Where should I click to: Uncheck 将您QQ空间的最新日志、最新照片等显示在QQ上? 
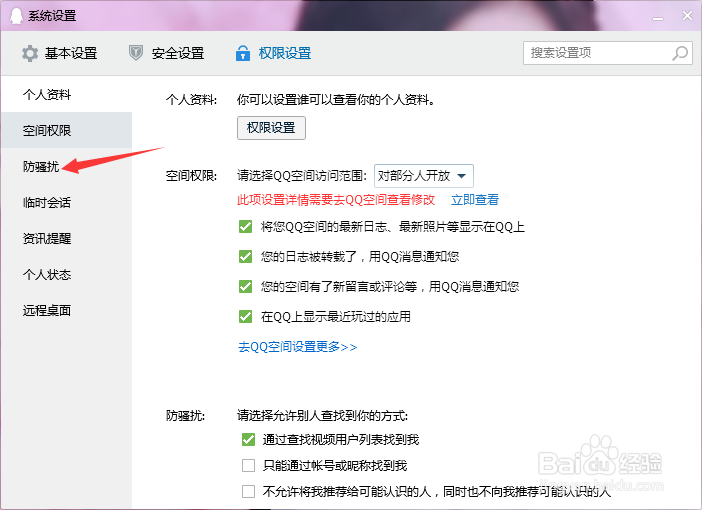tap(245, 227)
